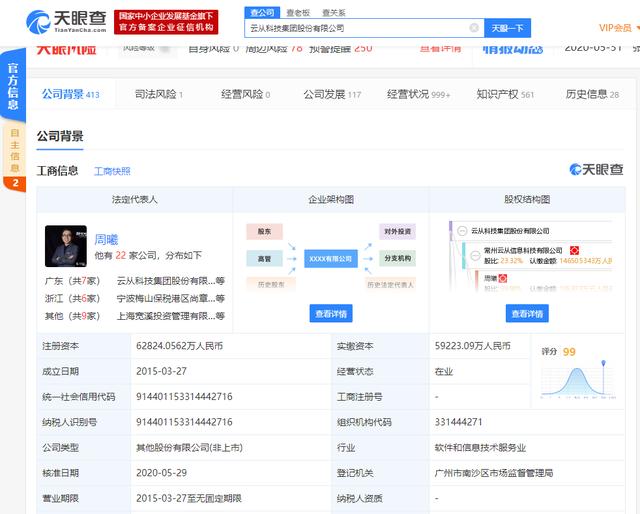Click the TianYanCha logo in header
The width and height of the screenshot is (640, 514).
66,22
